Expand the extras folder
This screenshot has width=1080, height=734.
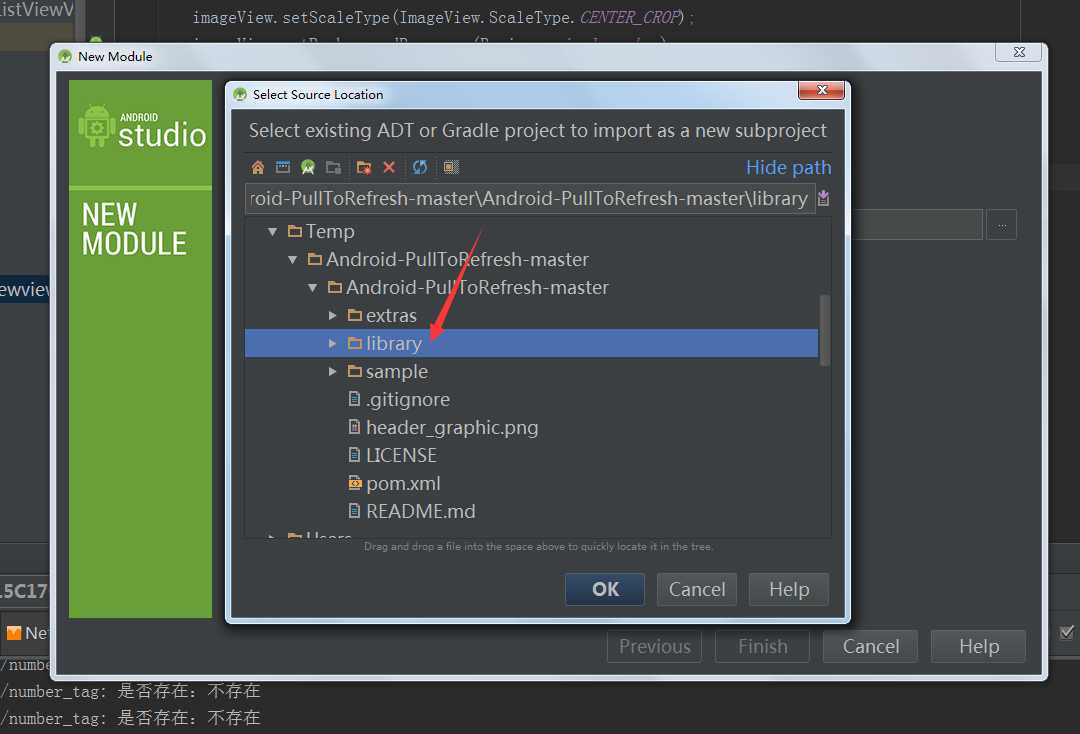point(333,315)
